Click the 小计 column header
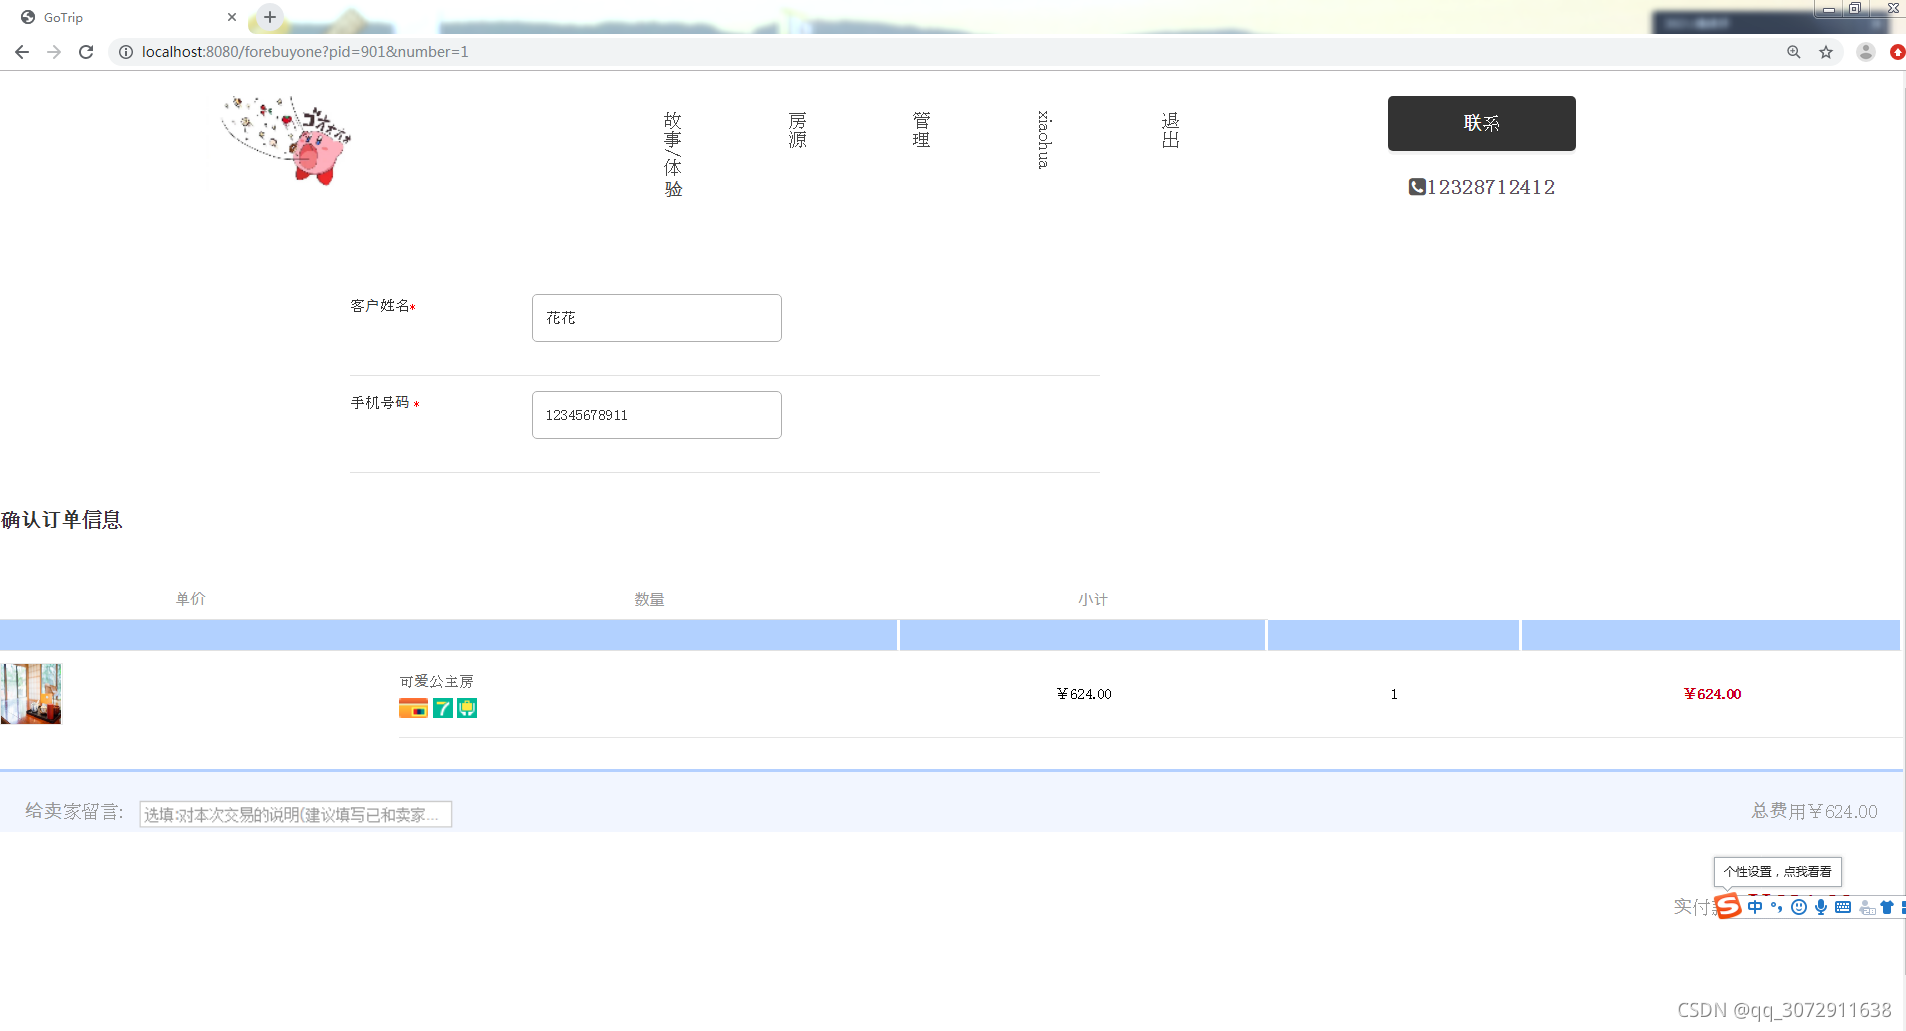 pyautogui.click(x=1093, y=599)
